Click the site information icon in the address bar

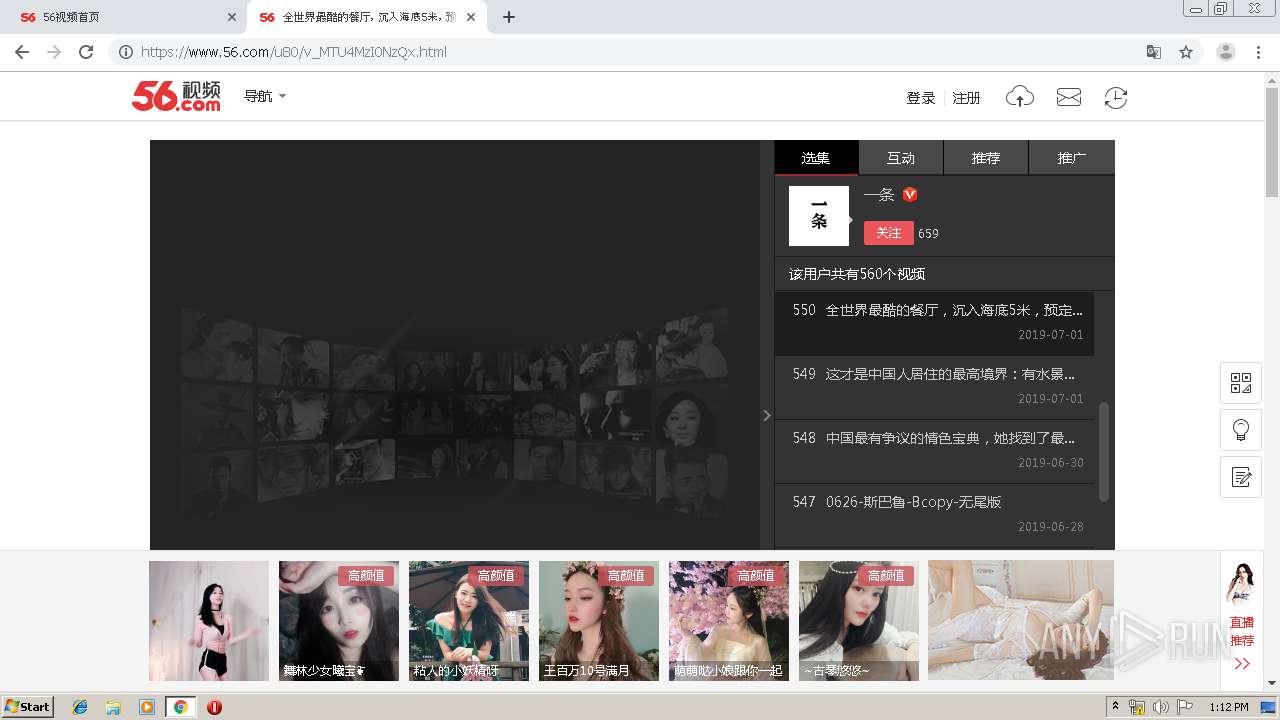click(126, 52)
